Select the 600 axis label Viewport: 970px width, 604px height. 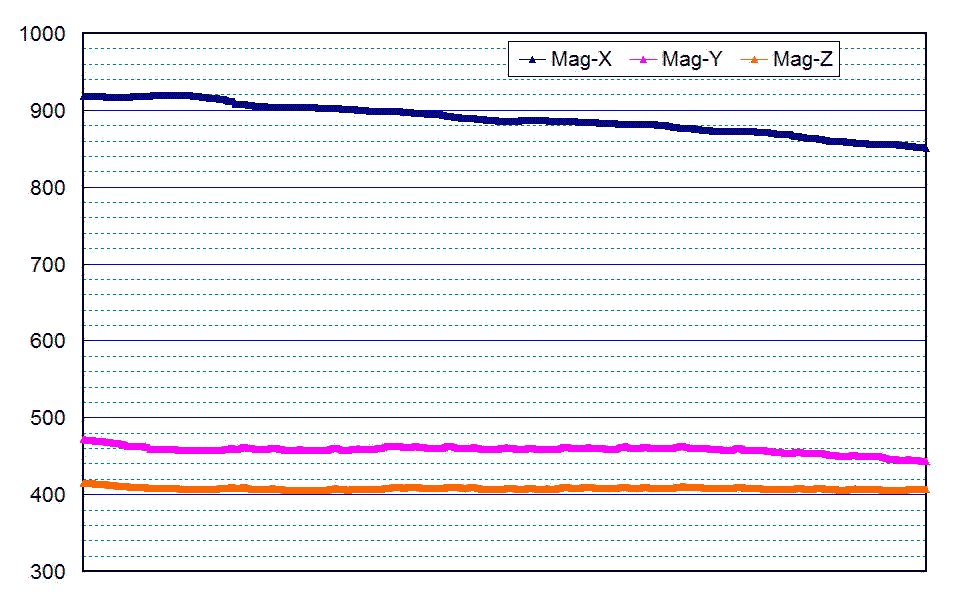[x=48, y=341]
